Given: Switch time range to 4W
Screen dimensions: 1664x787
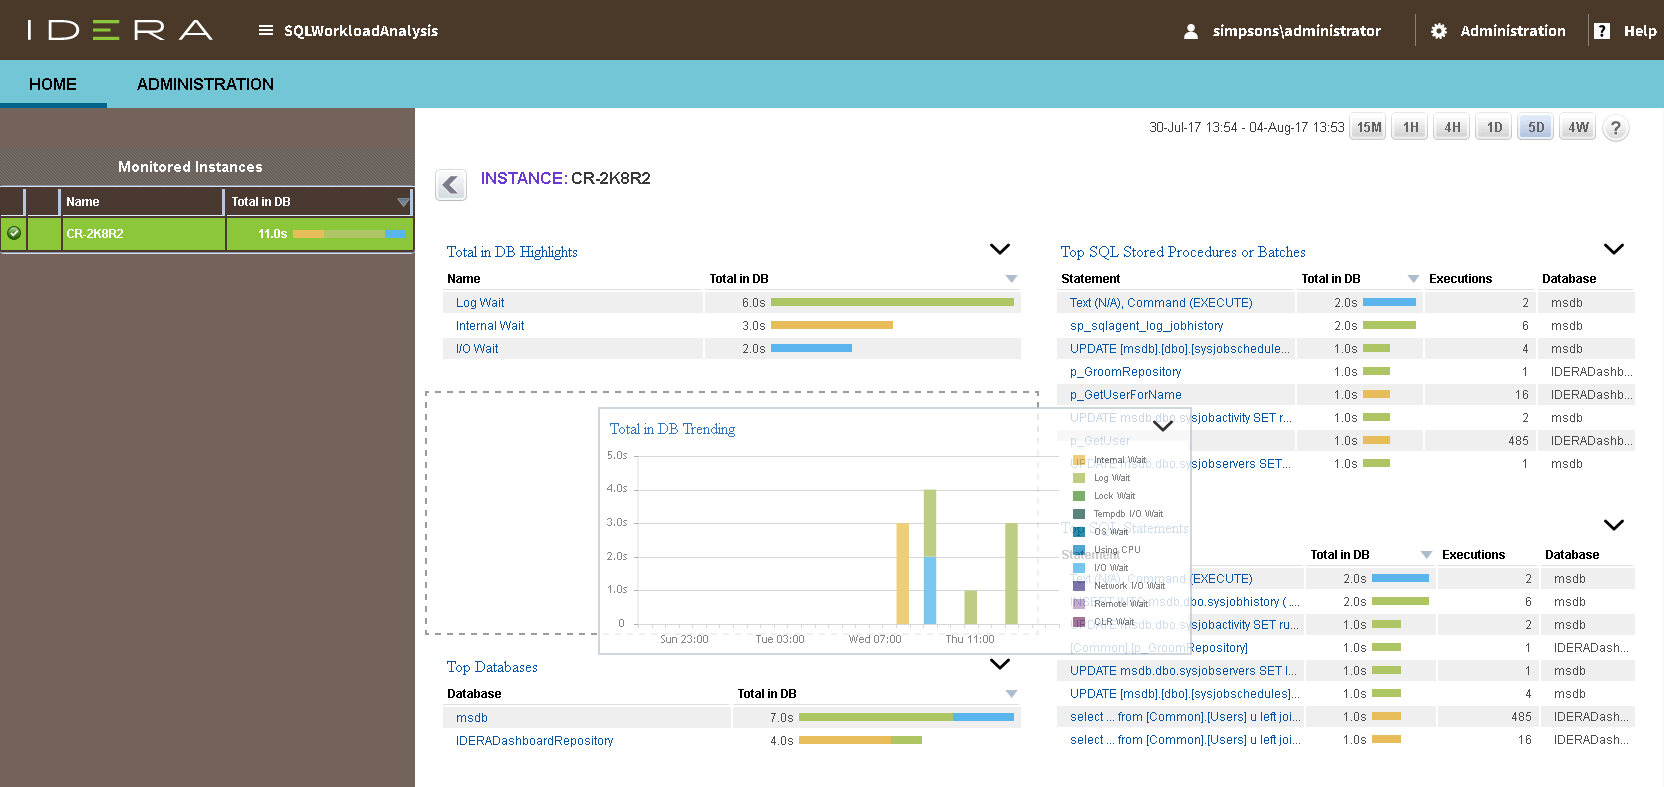Looking at the screenshot, I should tap(1578, 128).
